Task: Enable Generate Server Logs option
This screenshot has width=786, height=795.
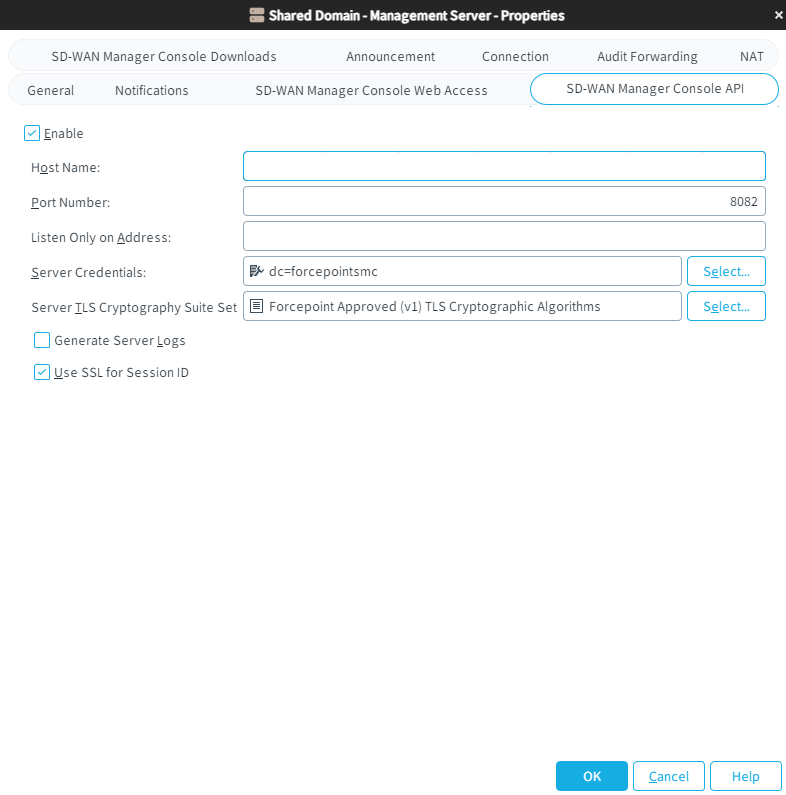Action: pyautogui.click(x=42, y=340)
